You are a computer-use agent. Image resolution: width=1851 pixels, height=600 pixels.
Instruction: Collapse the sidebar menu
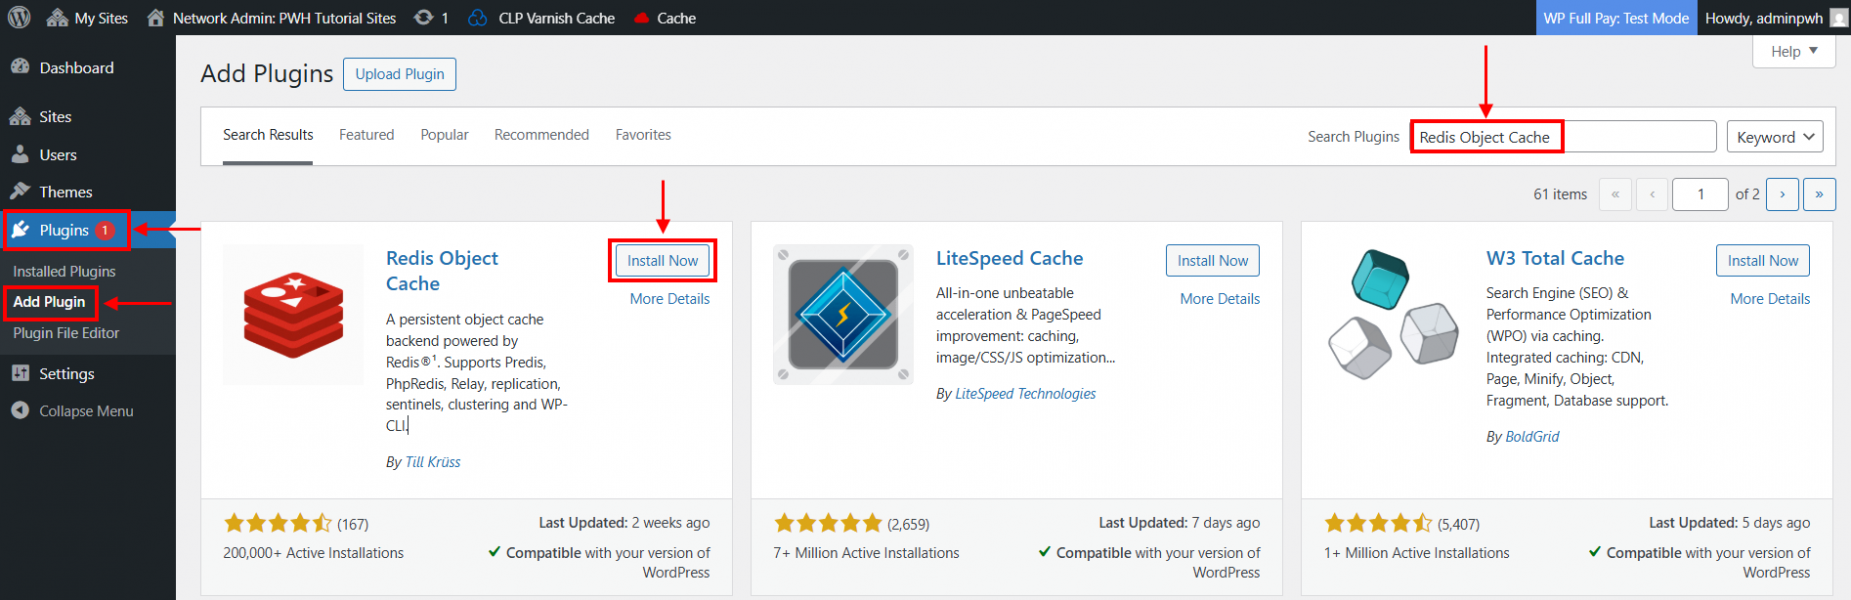(86, 411)
